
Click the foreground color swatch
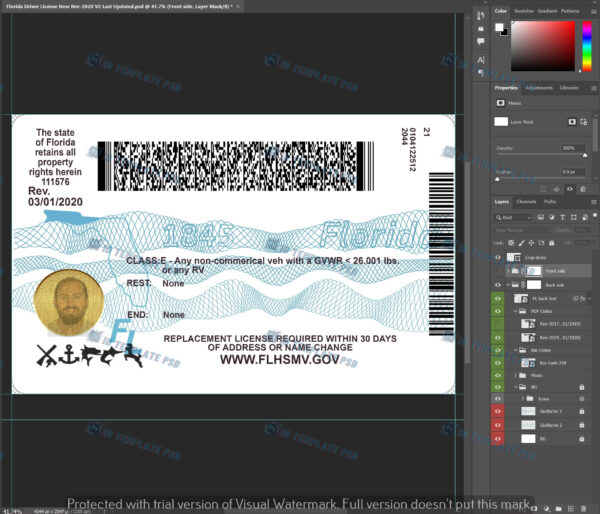tap(499, 27)
